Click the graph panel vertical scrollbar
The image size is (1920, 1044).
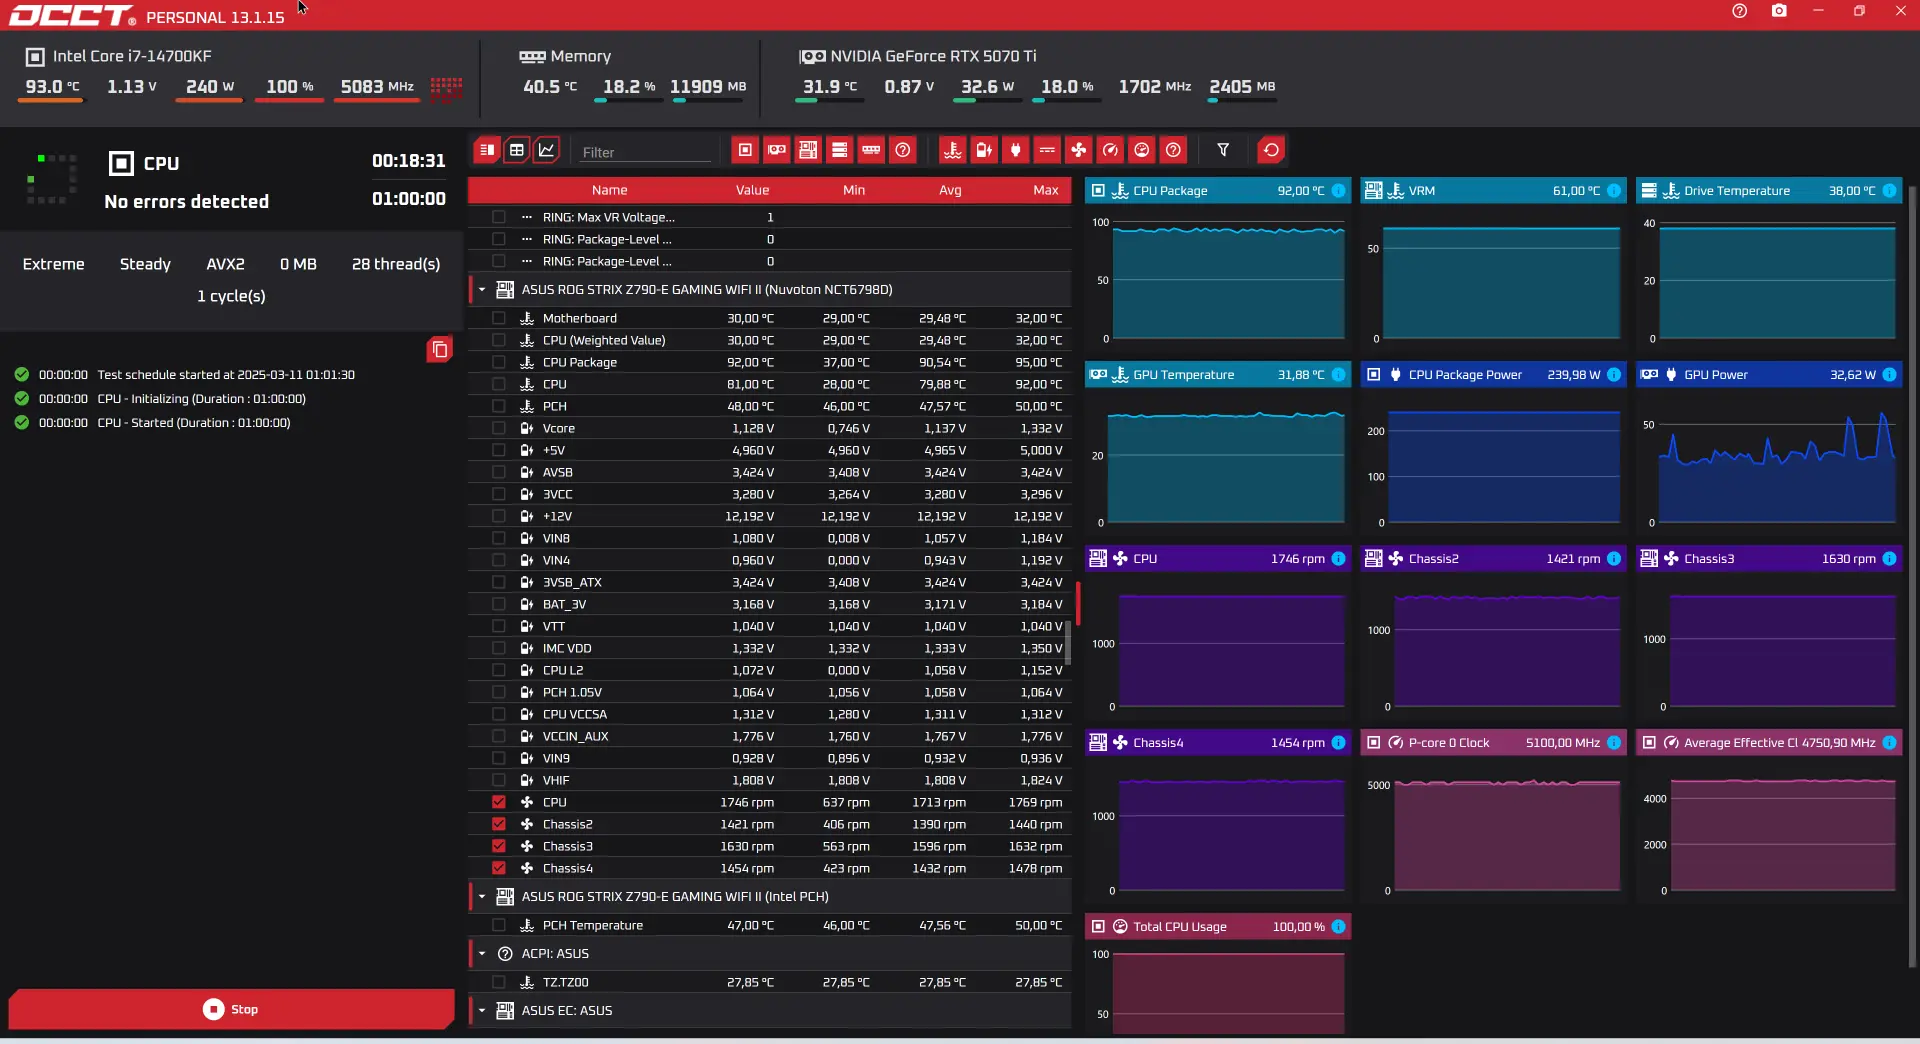(x=1912, y=577)
